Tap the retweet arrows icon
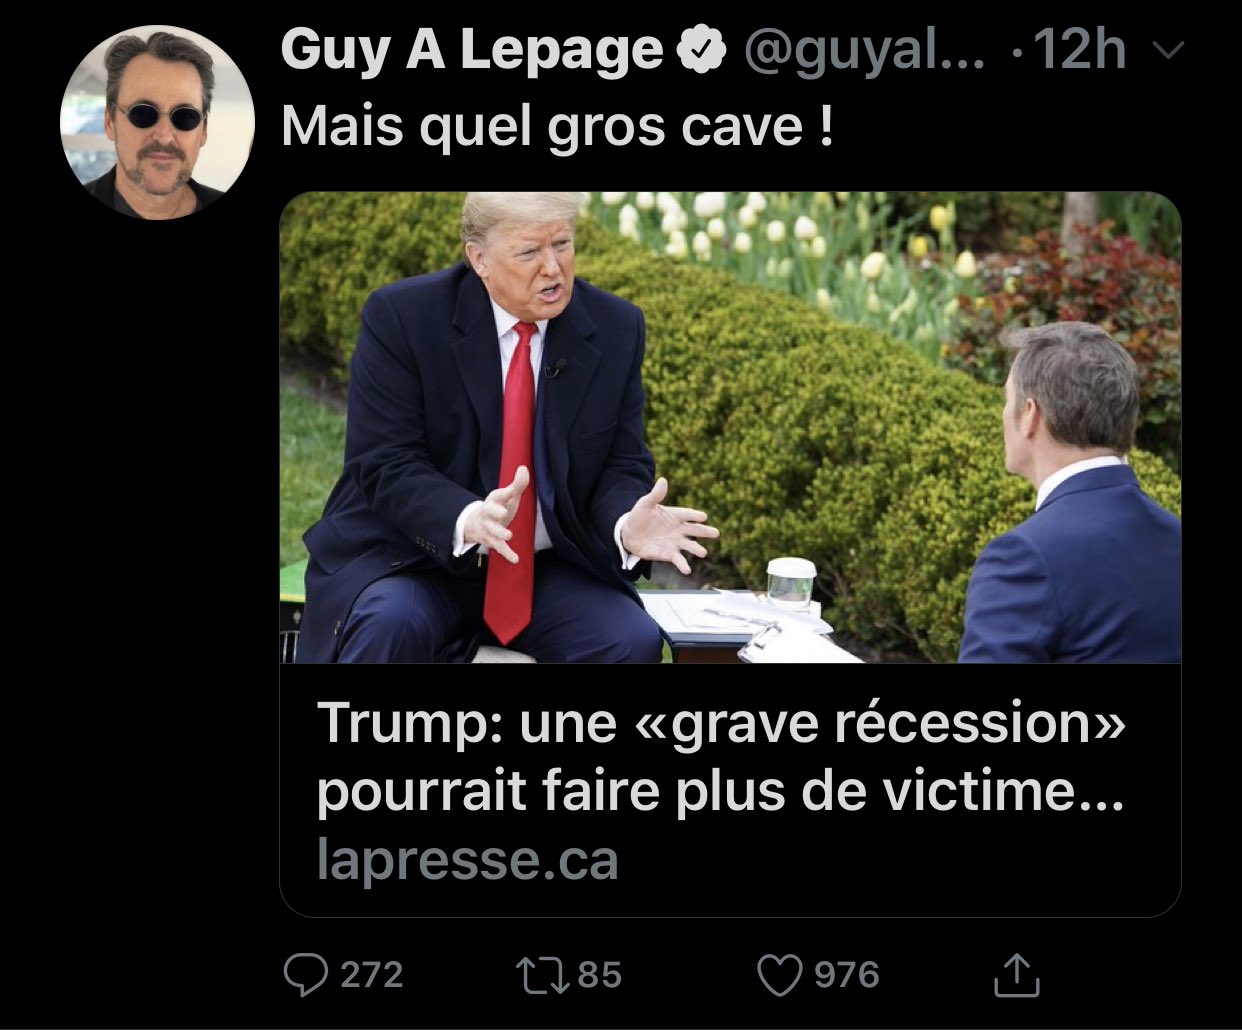The width and height of the screenshot is (1242, 1030). pos(539,975)
